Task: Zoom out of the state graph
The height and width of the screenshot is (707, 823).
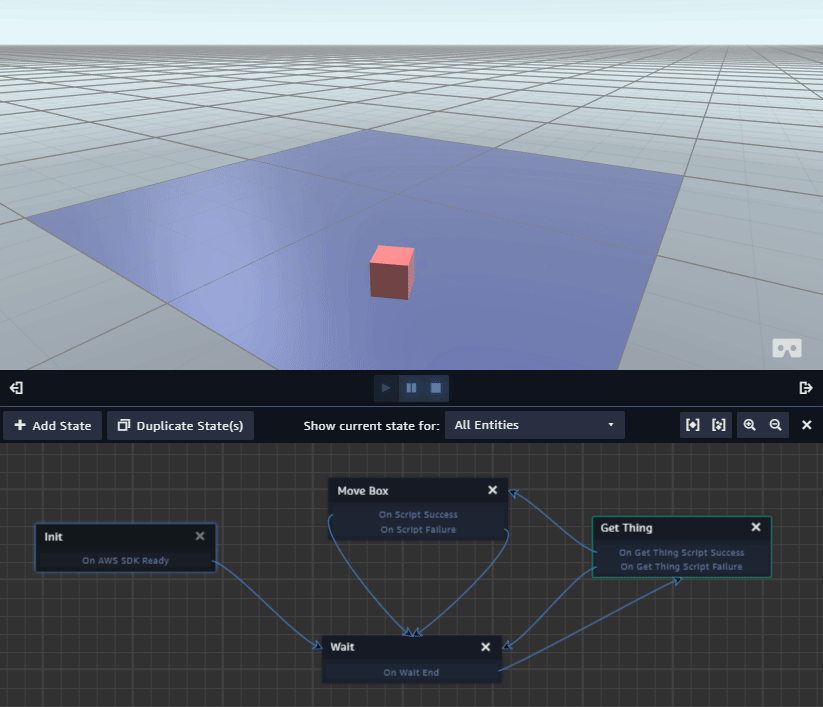Action: tap(775, 425)
